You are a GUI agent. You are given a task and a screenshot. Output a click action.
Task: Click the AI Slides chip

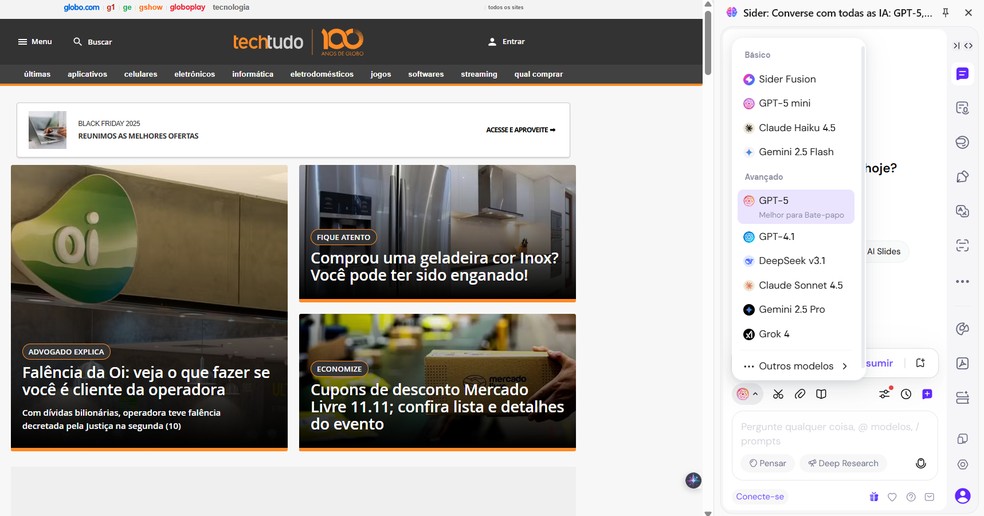[884, 251]
